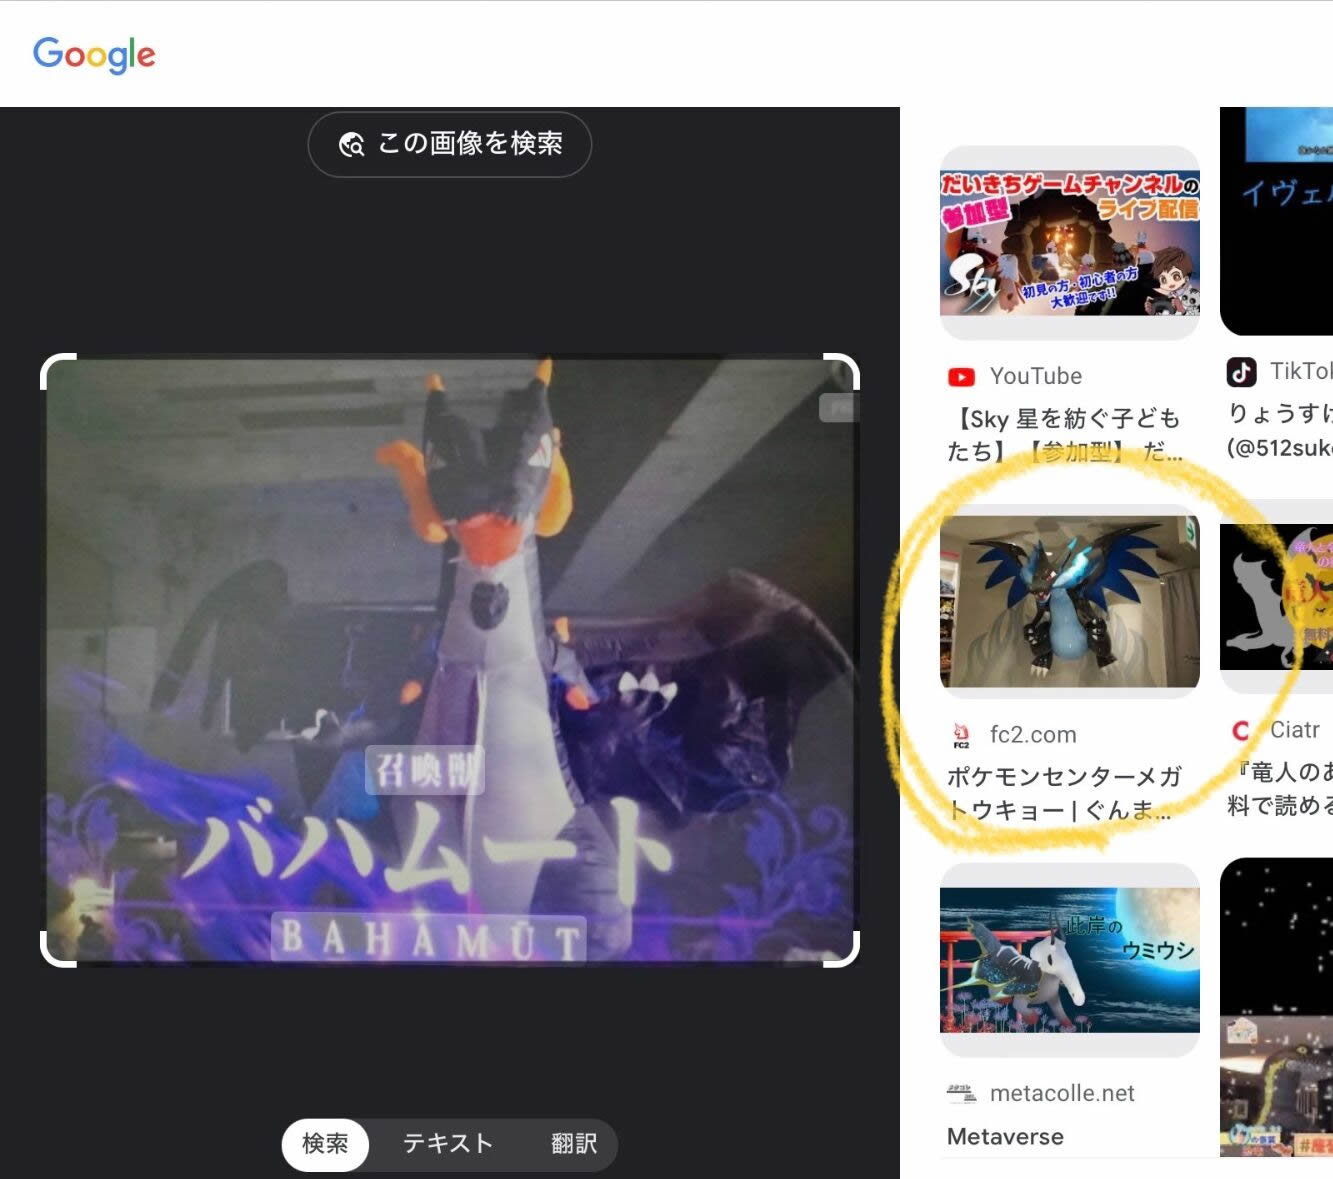Click the metacolle.net favicon
1333x1179 pixels.
coord(961,1093)
